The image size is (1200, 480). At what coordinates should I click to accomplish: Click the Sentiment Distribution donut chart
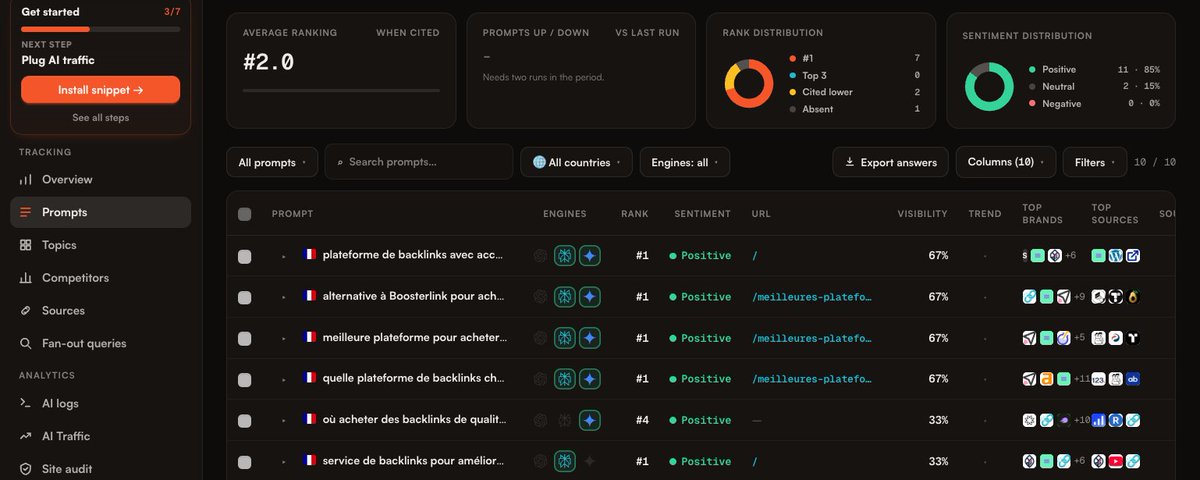990,86
